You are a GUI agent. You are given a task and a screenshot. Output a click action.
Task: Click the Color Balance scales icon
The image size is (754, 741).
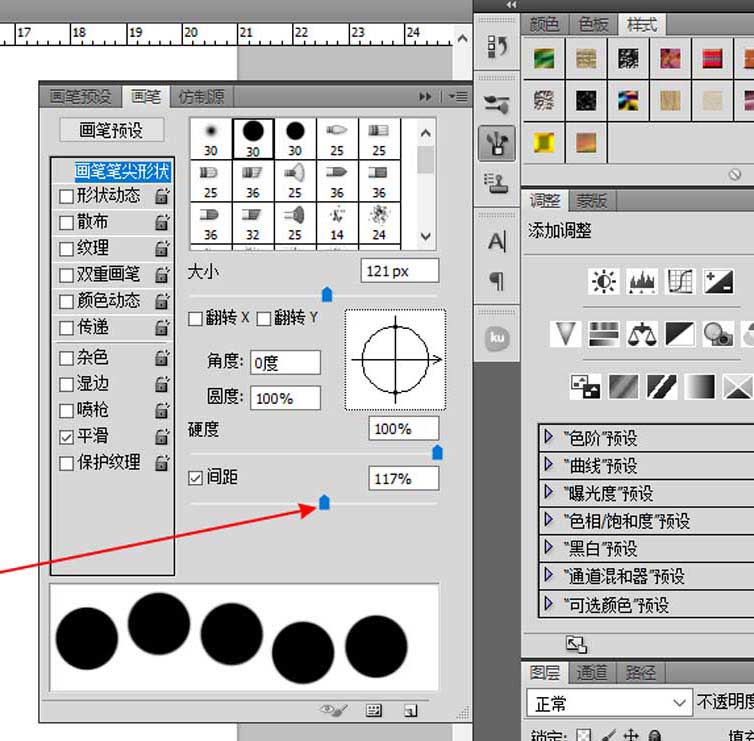642,334
